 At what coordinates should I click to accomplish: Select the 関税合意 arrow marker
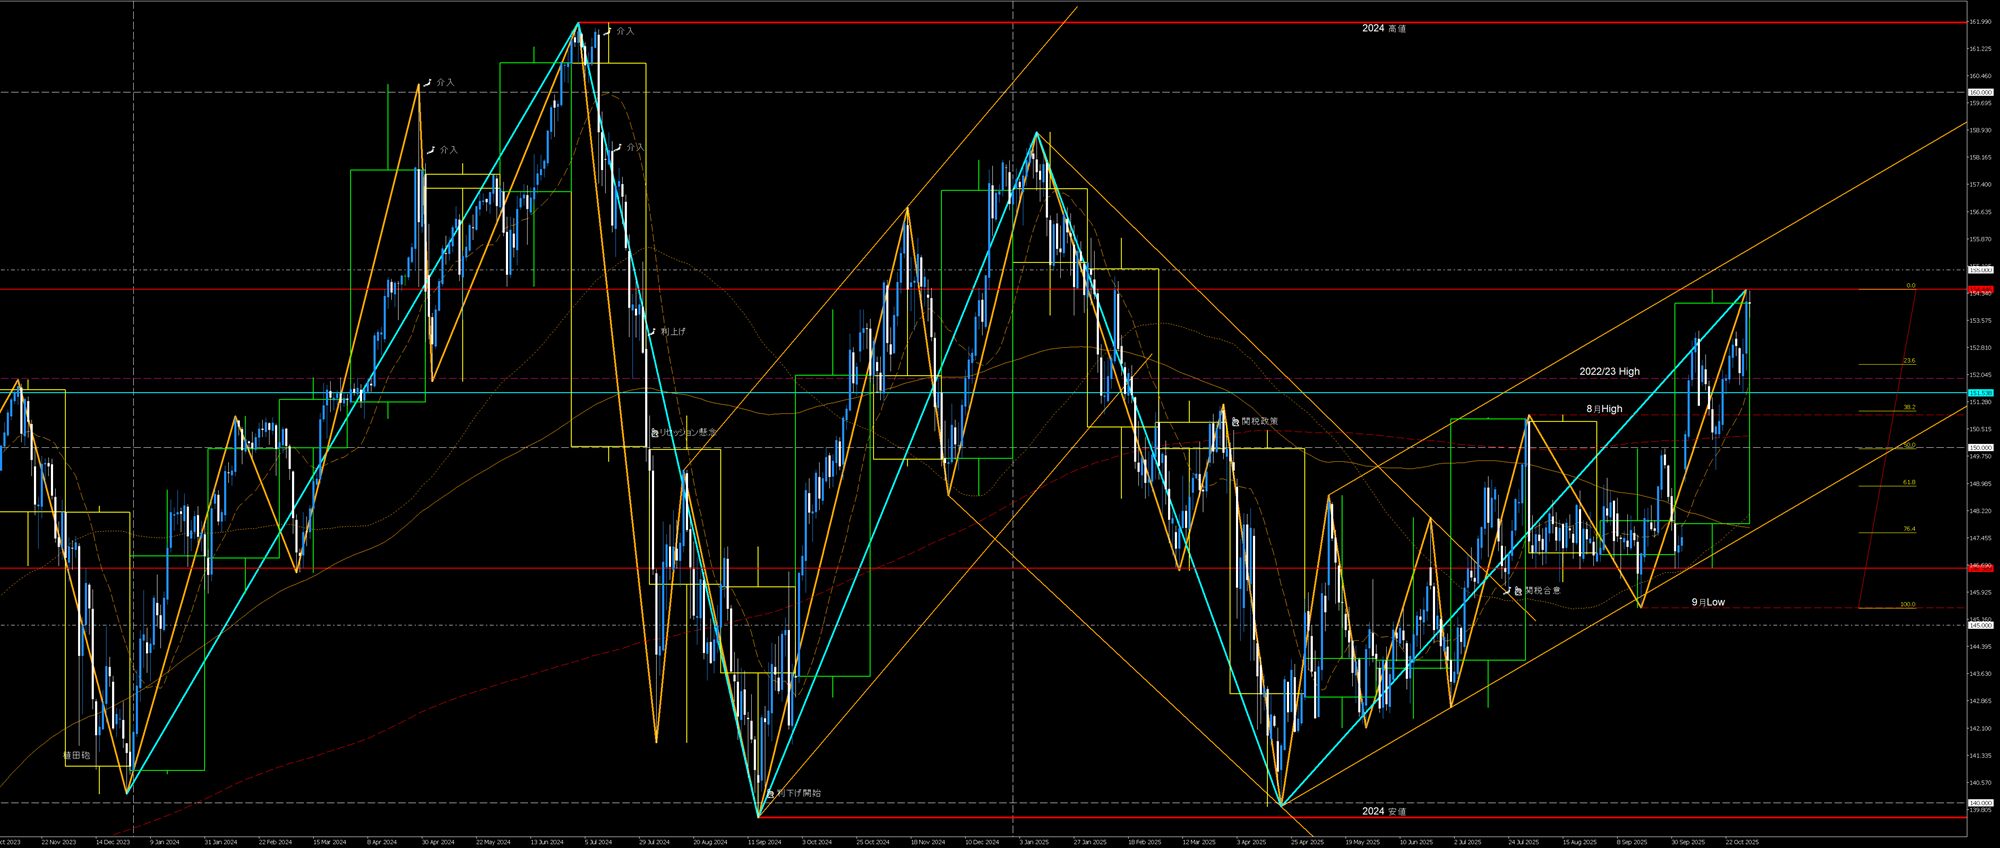click(x=1508, y=591)
